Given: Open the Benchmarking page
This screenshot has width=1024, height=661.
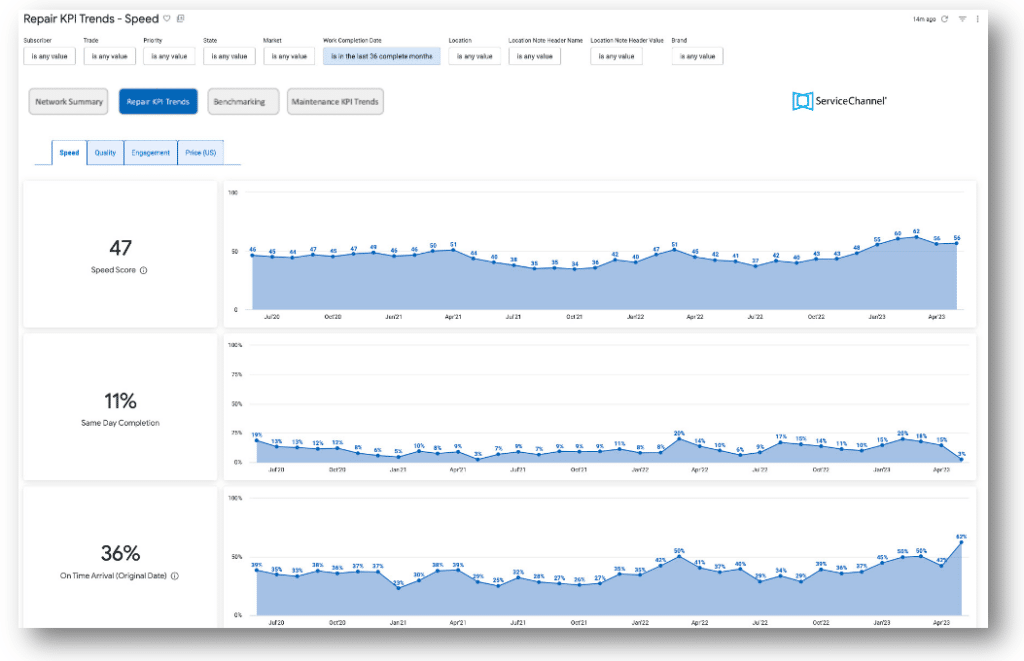Looking at the screenshot, I should (239, 102).
